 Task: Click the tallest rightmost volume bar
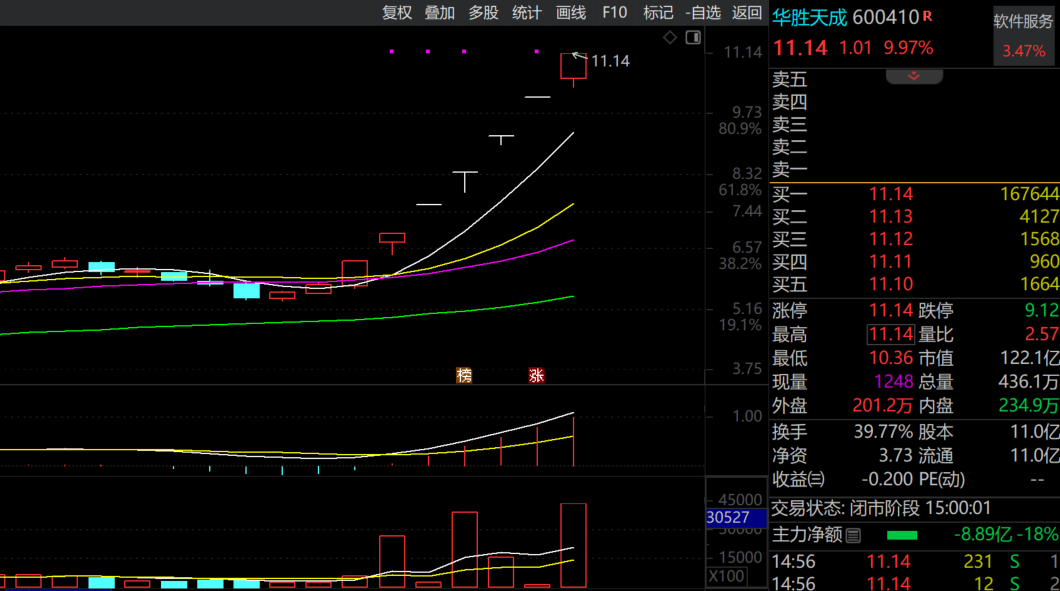click(x=573, y=545)
